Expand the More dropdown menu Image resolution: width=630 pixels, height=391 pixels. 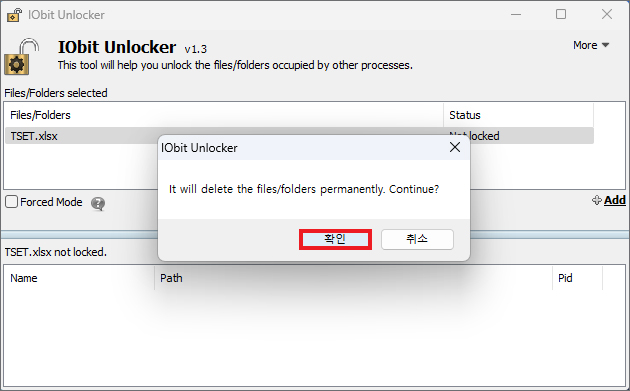click(x=591, y=45)
